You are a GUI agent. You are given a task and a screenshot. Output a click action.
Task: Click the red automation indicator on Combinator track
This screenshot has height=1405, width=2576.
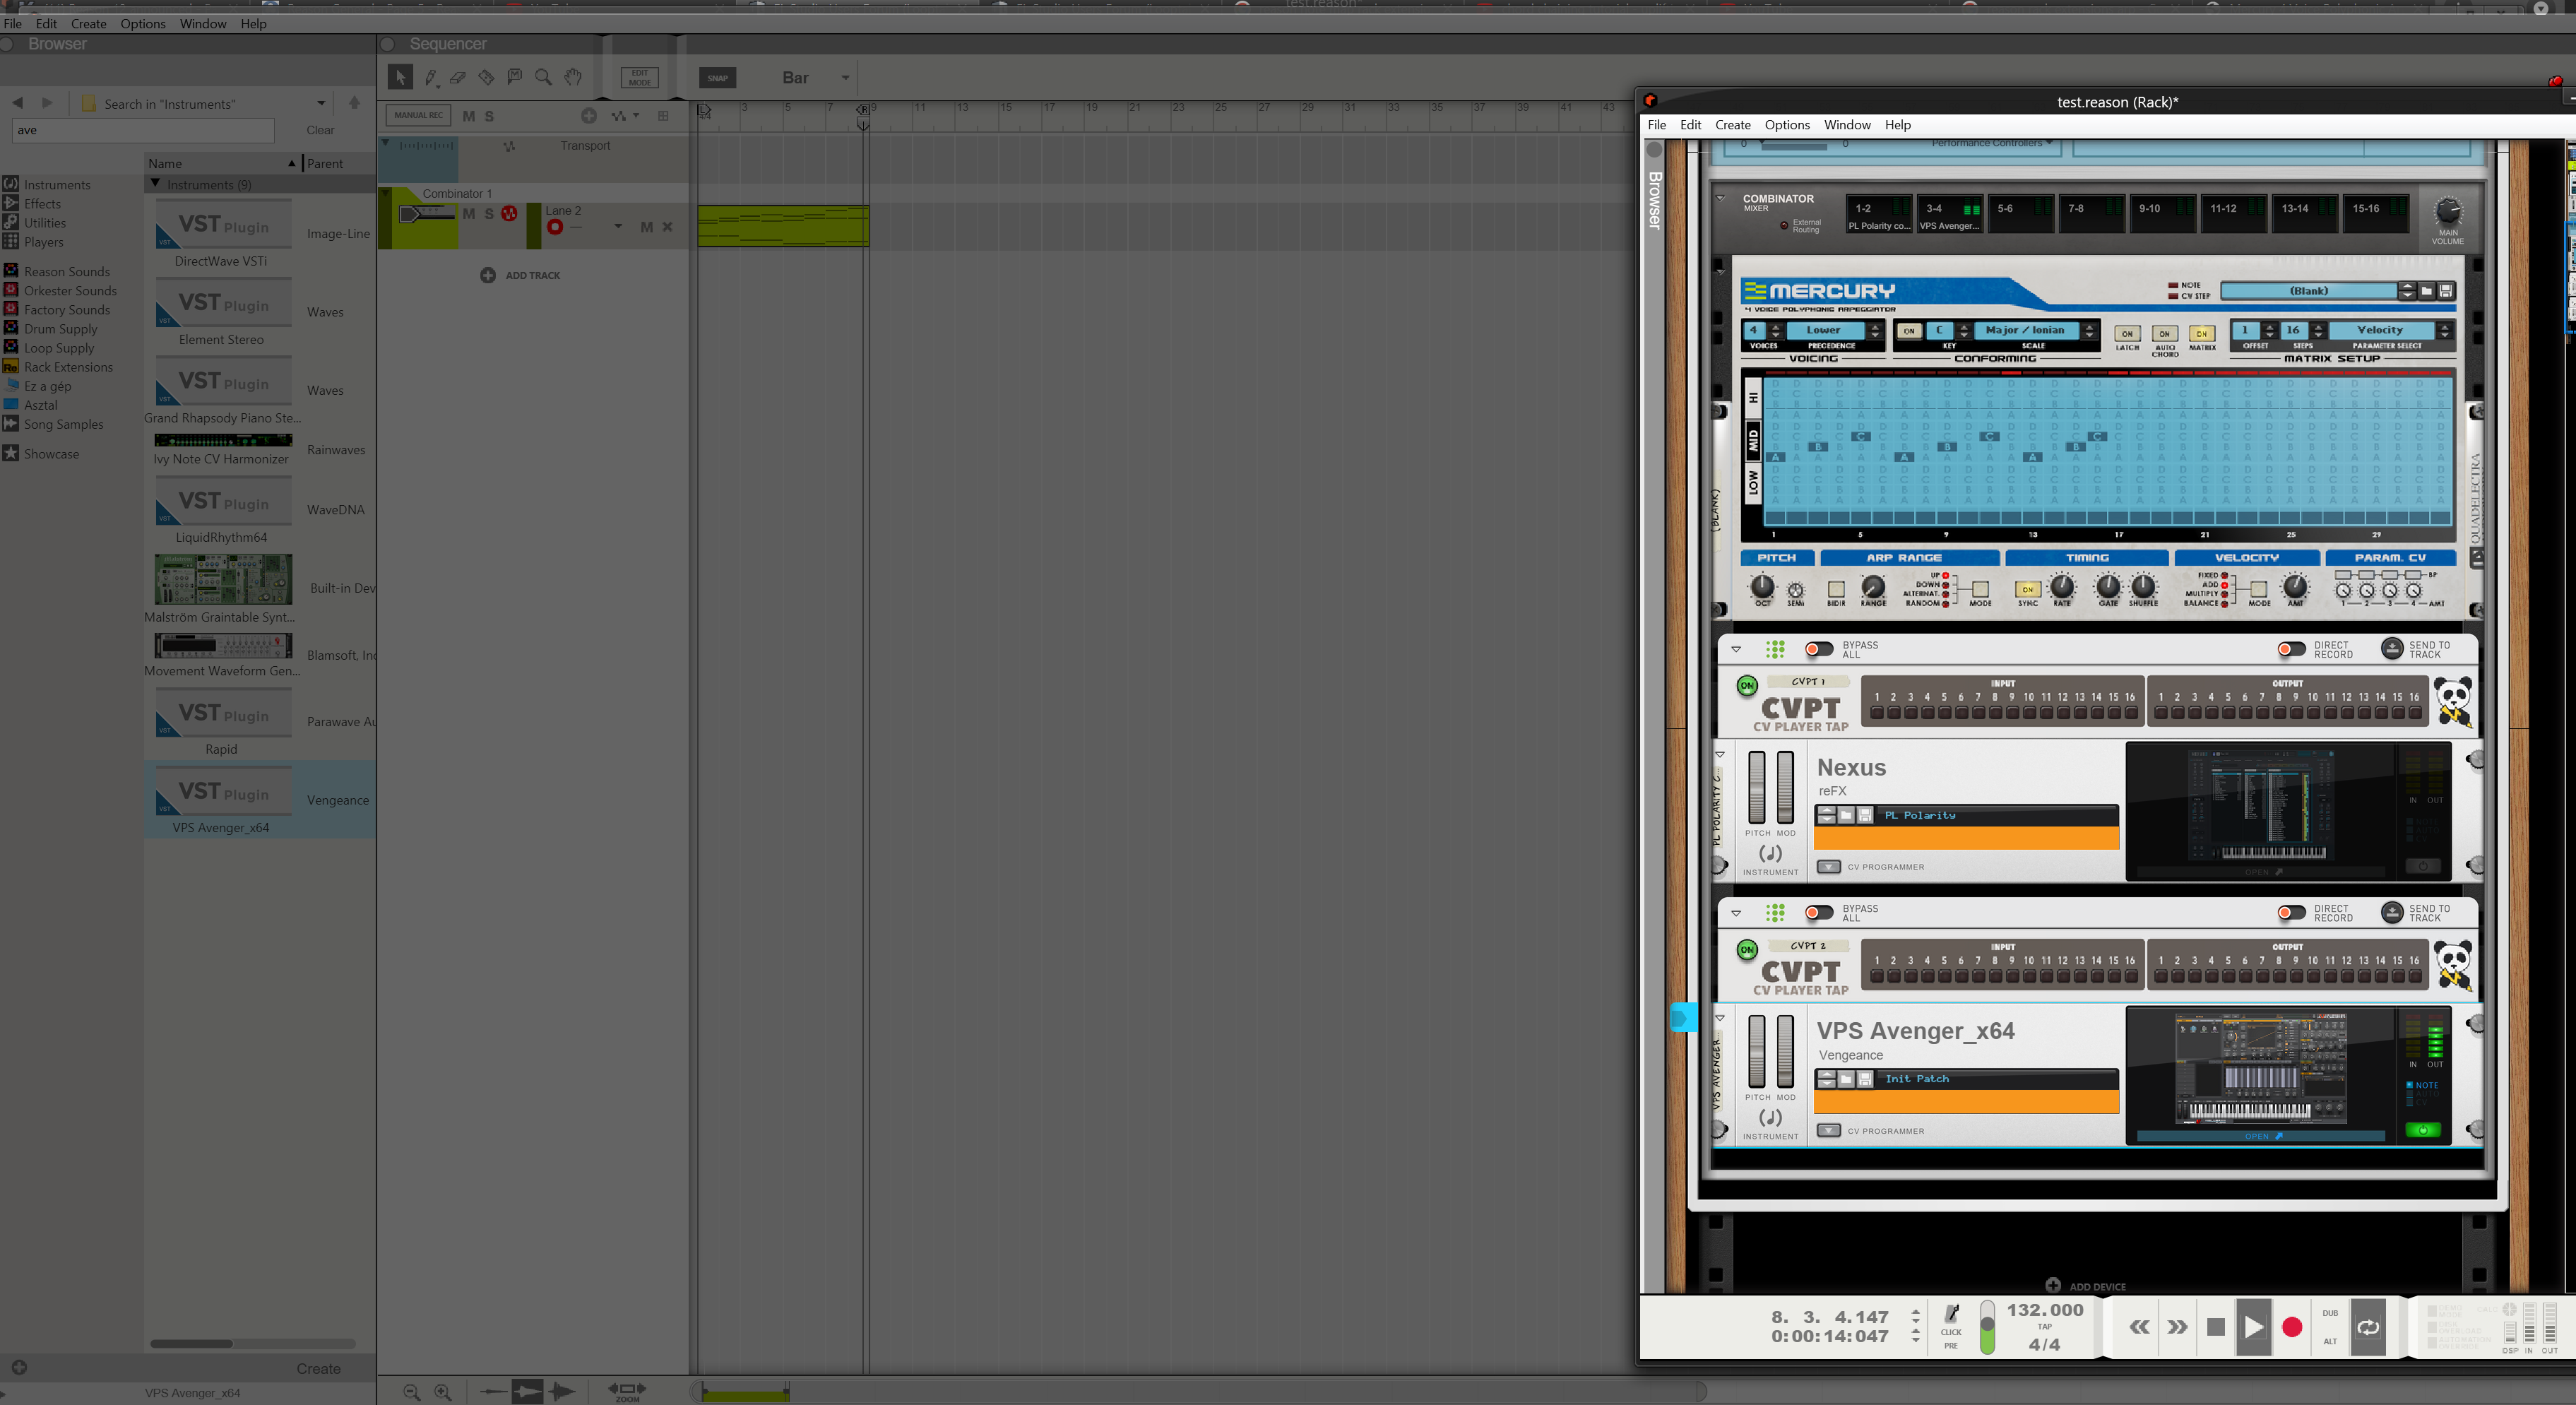click(509, 213)
